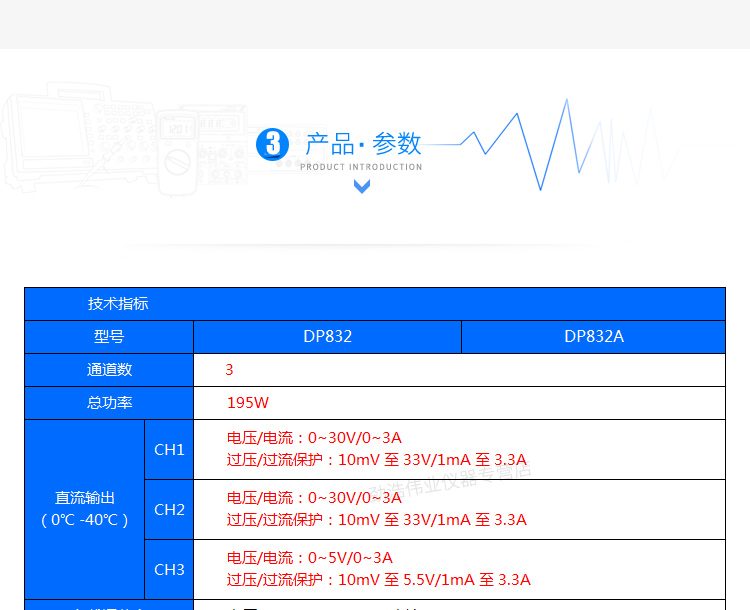The height and width of the screenshot is (610, 750).
Task: Select the 型号 label cell
Action: pyautogui.click(x=109, y=337)
